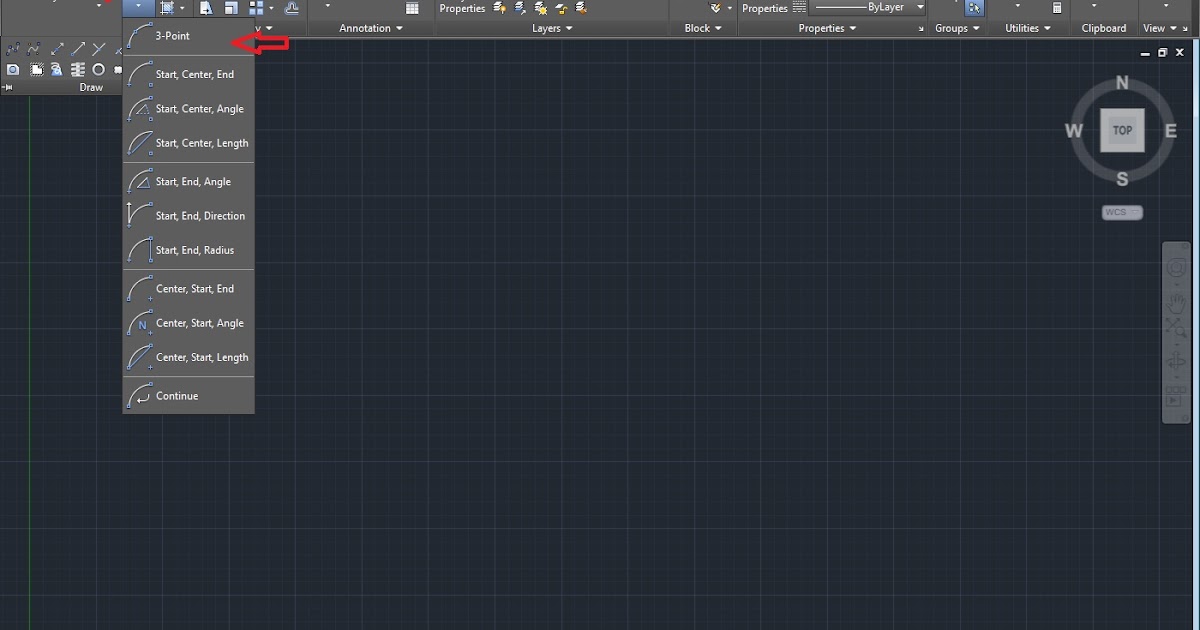Open the Properties panel dialog launcher
Screen dimensions: 1200x630
[922, 27]
